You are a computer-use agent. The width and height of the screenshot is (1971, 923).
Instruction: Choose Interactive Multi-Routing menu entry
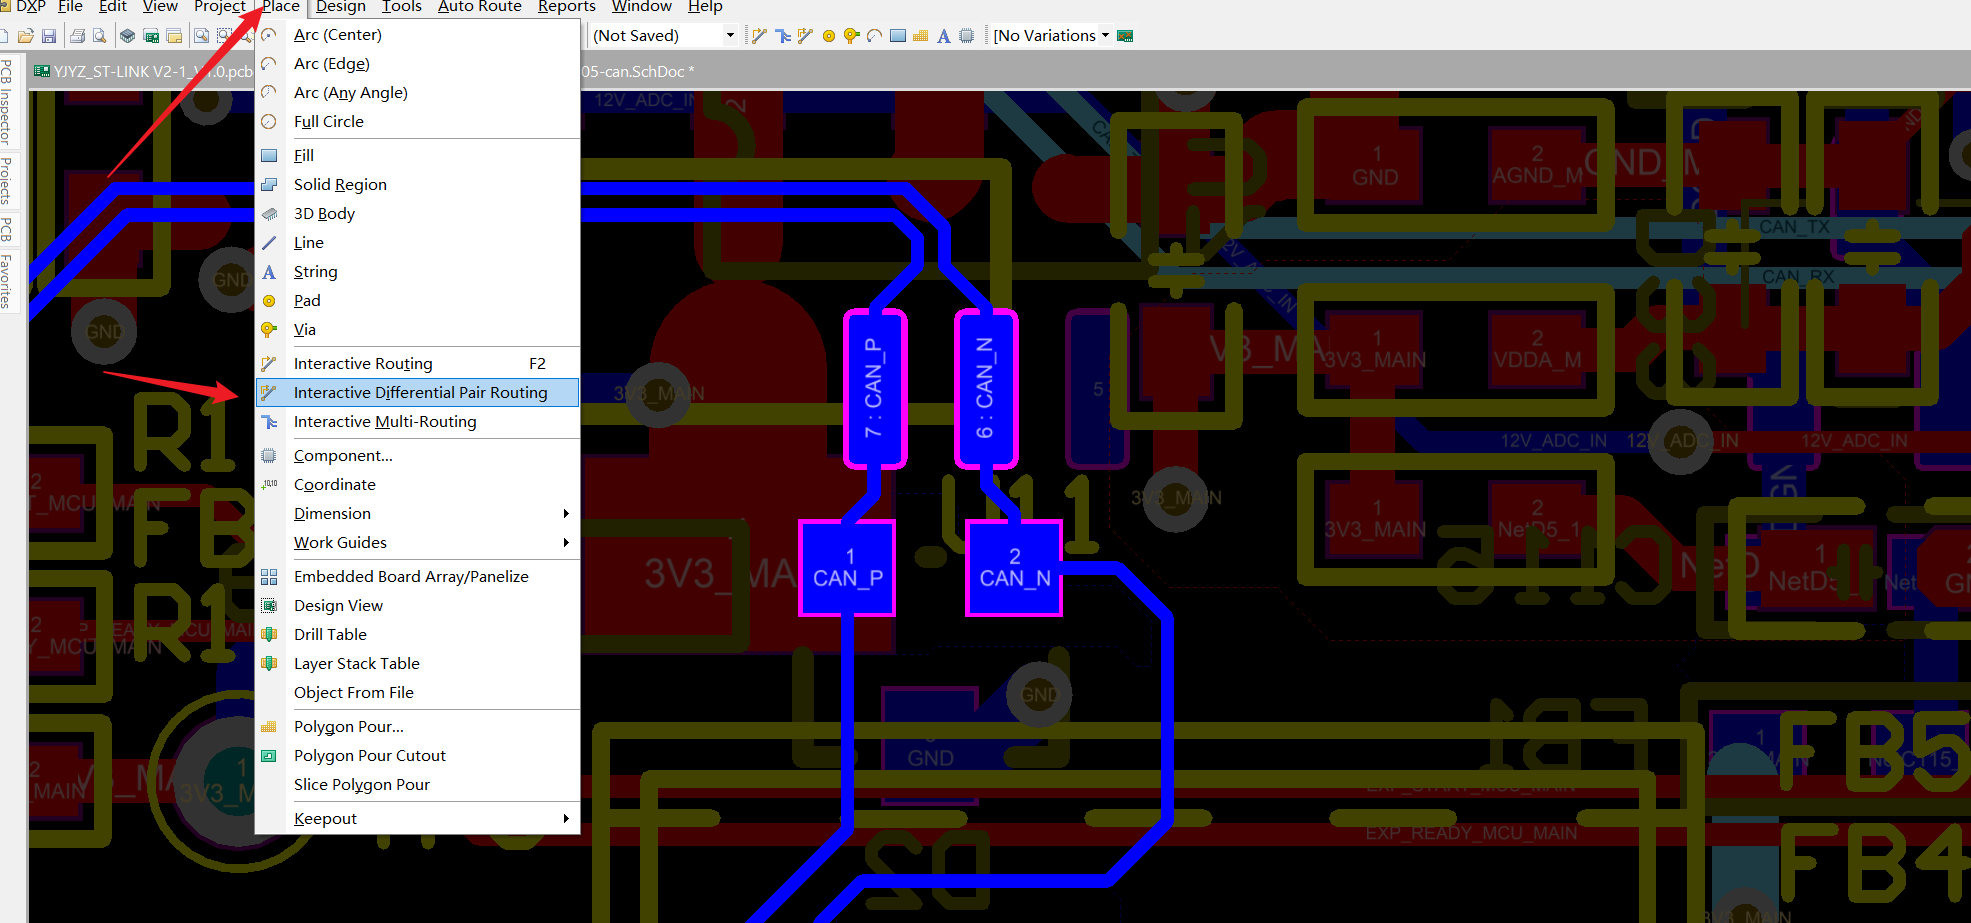(418, 422)
